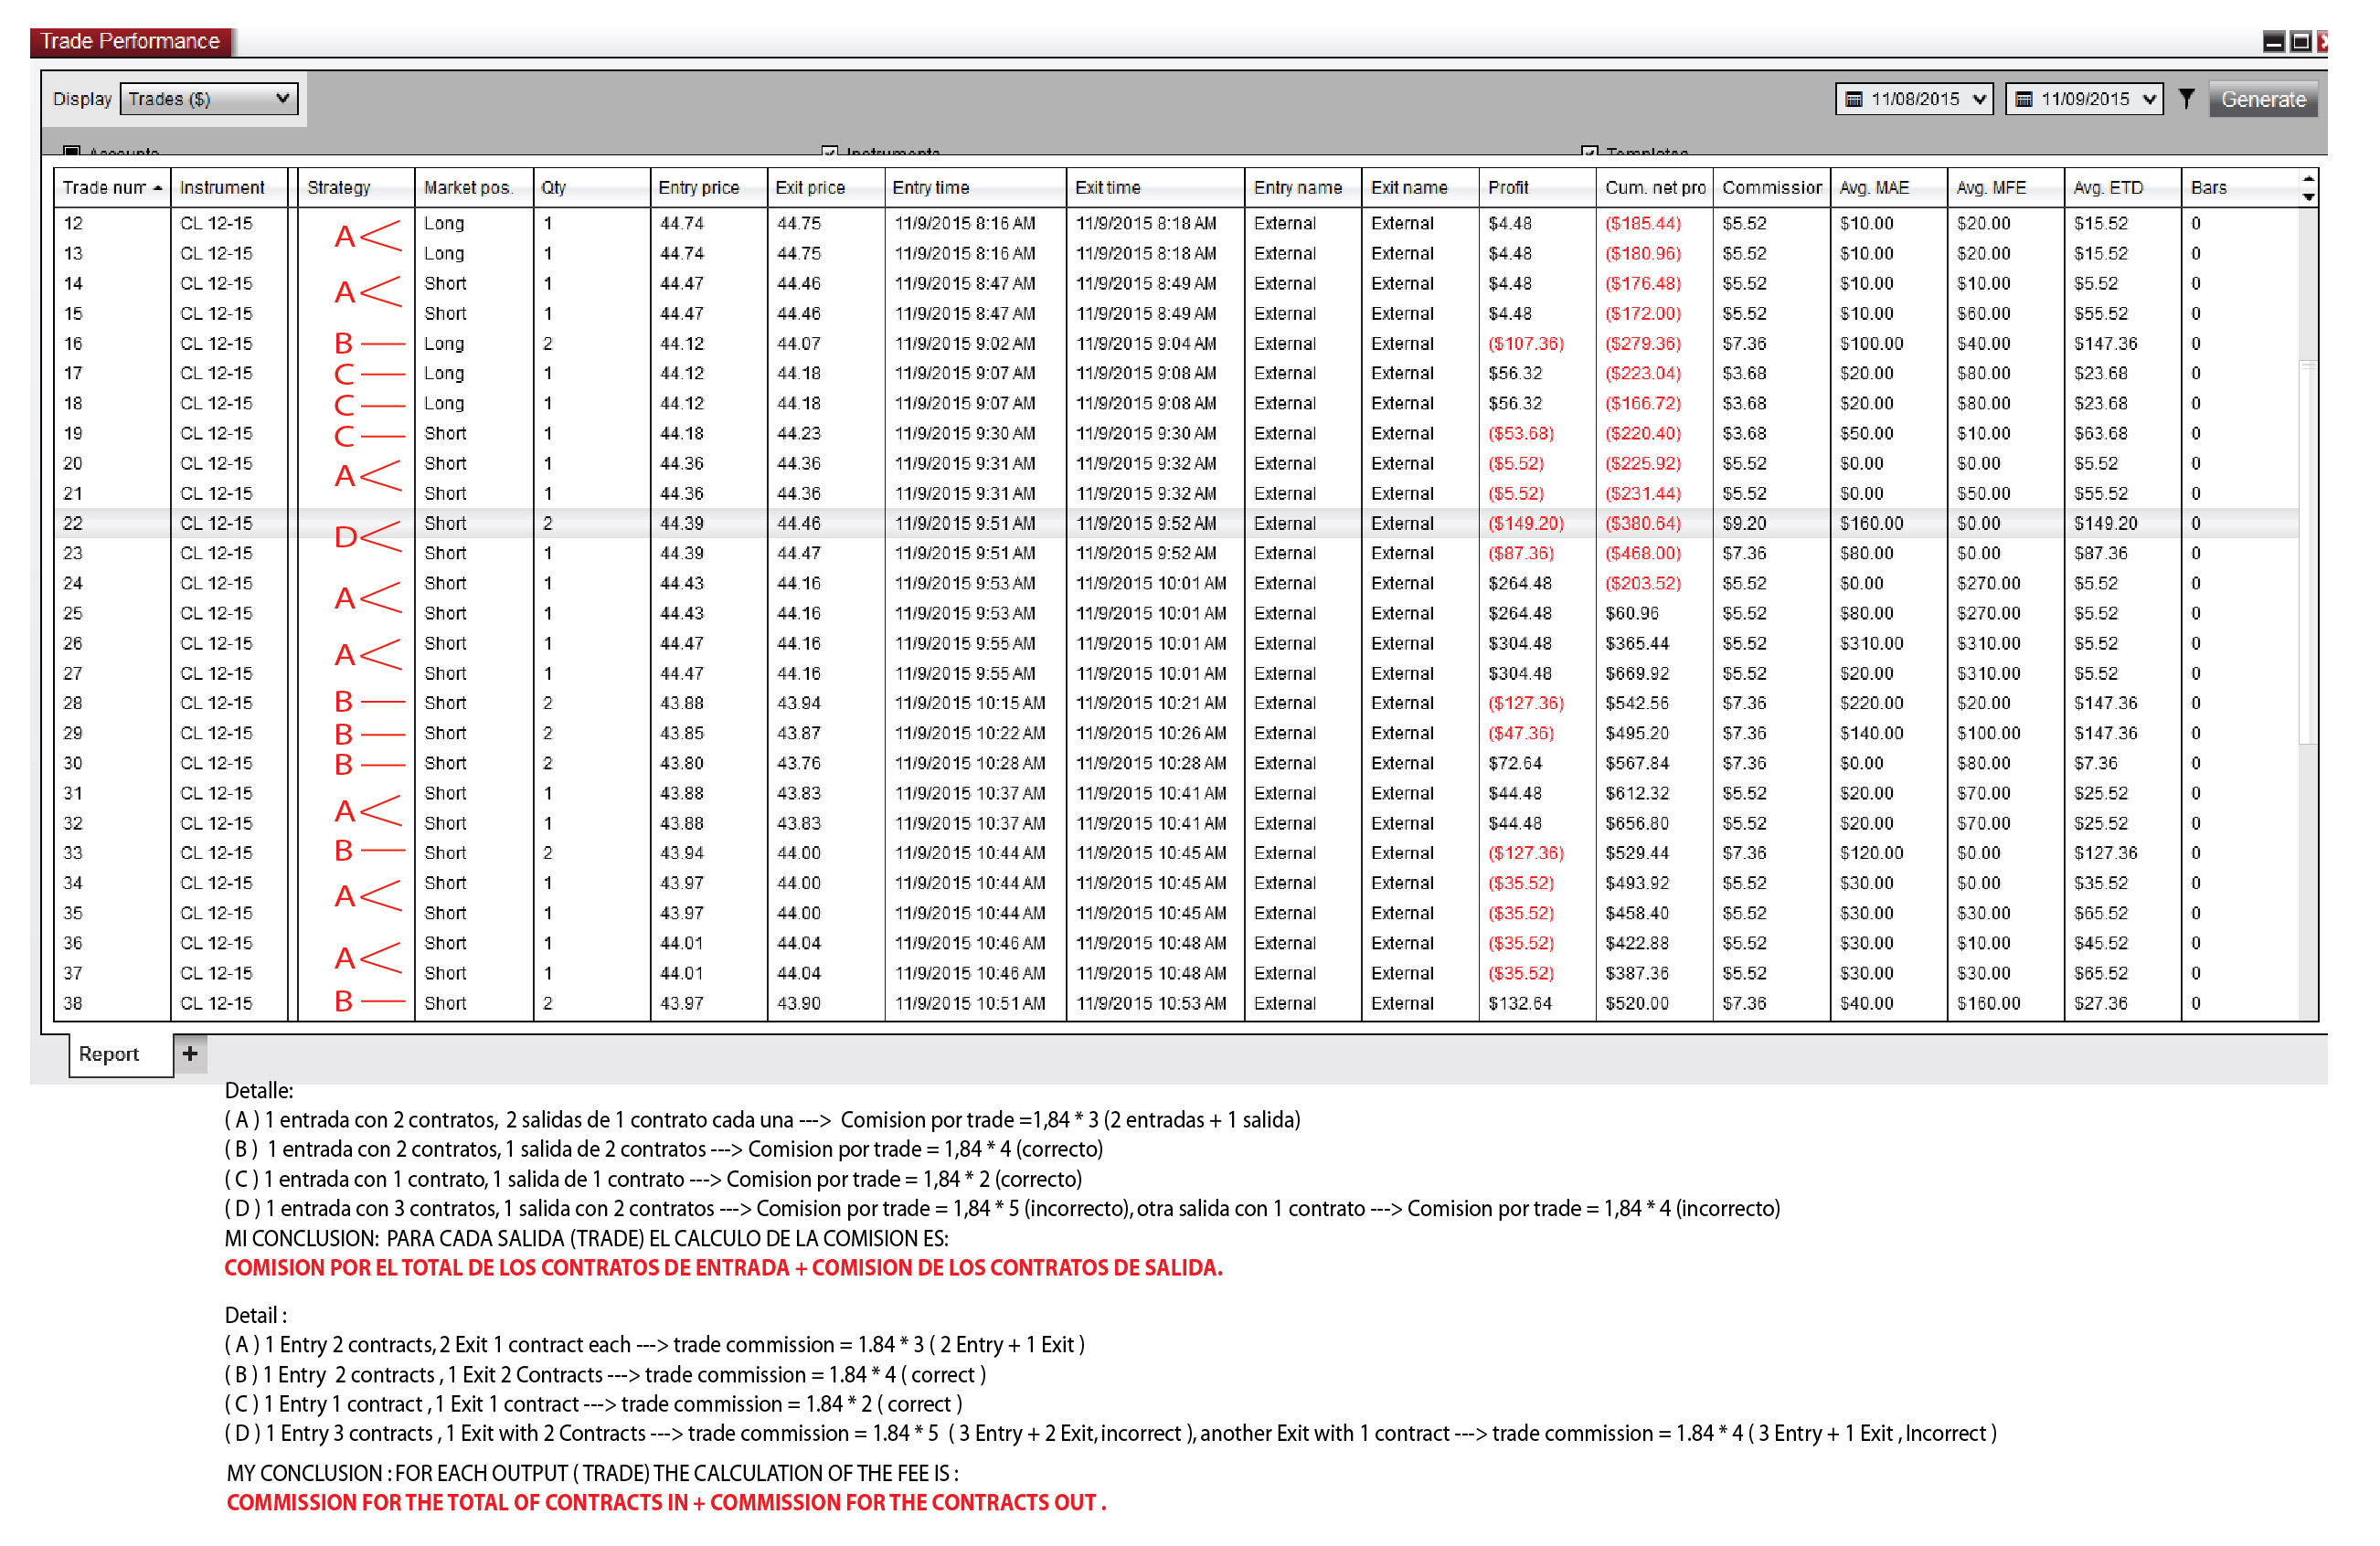
Task: Switch to the Report tab
Action: point(109,1054)
